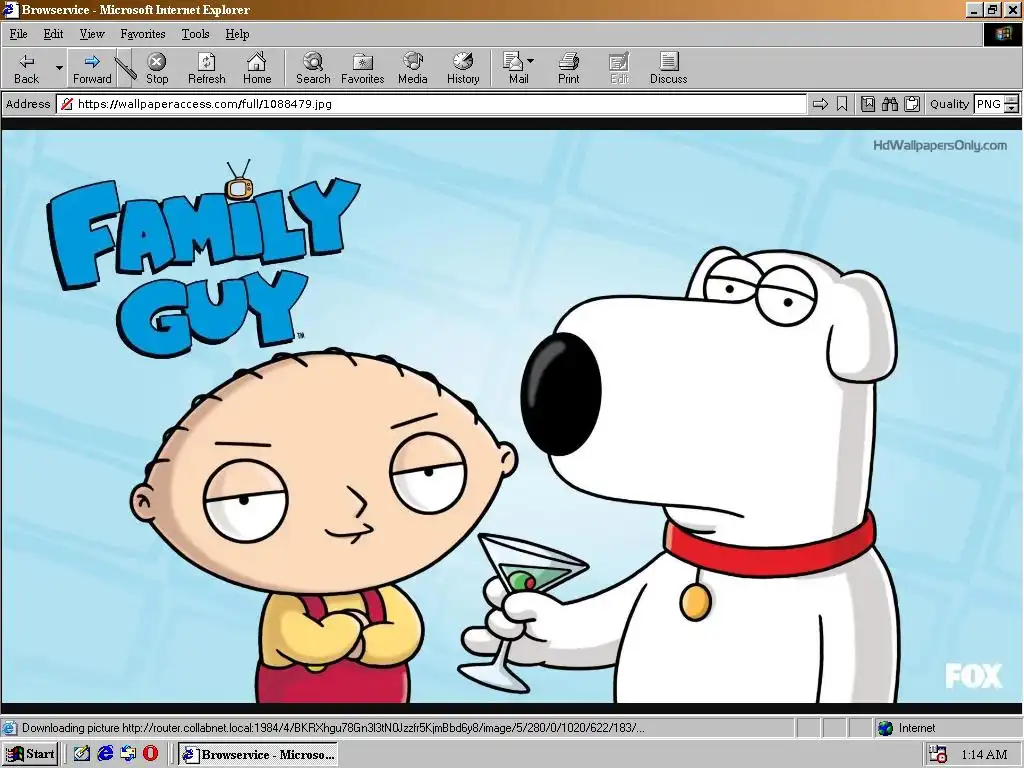Image resolution: width=1024 pixels, height=768 pixels.
Task: Open the View menu
Action: coord(91,34)
